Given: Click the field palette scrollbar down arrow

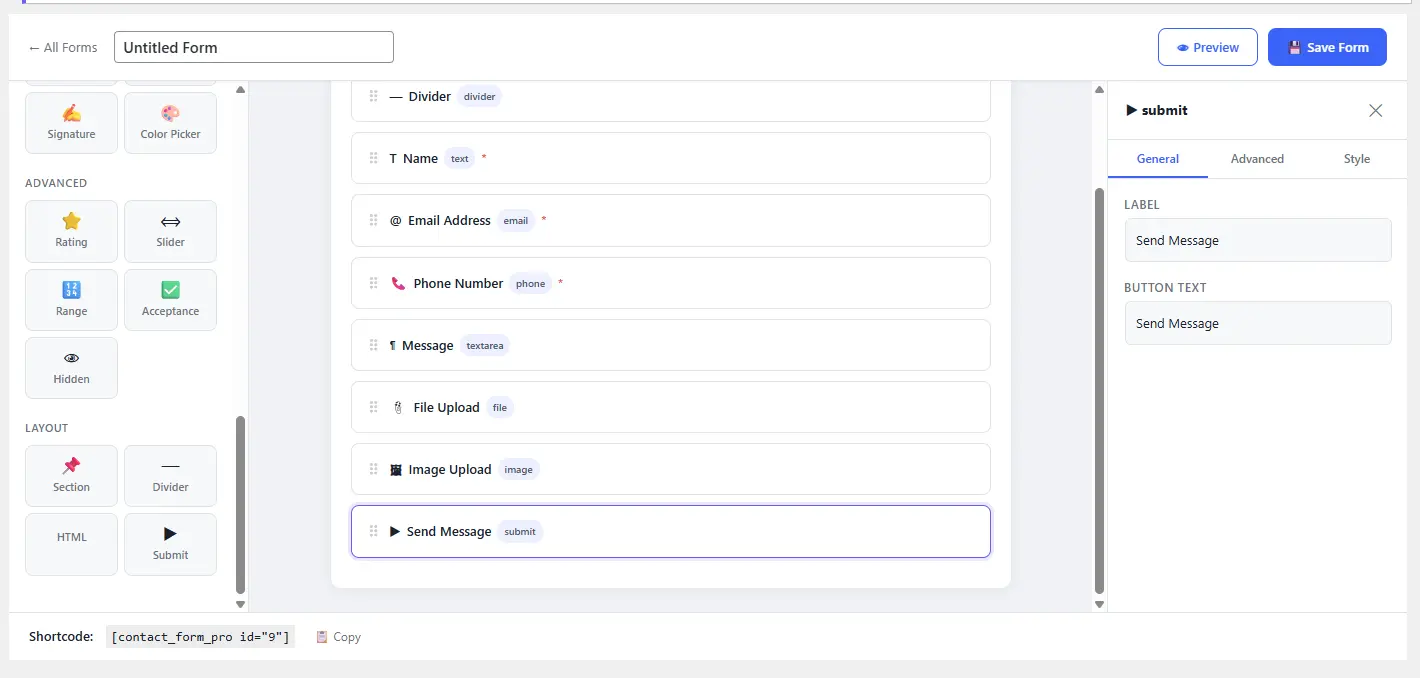Looking at the screenshot, I should [x=240, y=604].
